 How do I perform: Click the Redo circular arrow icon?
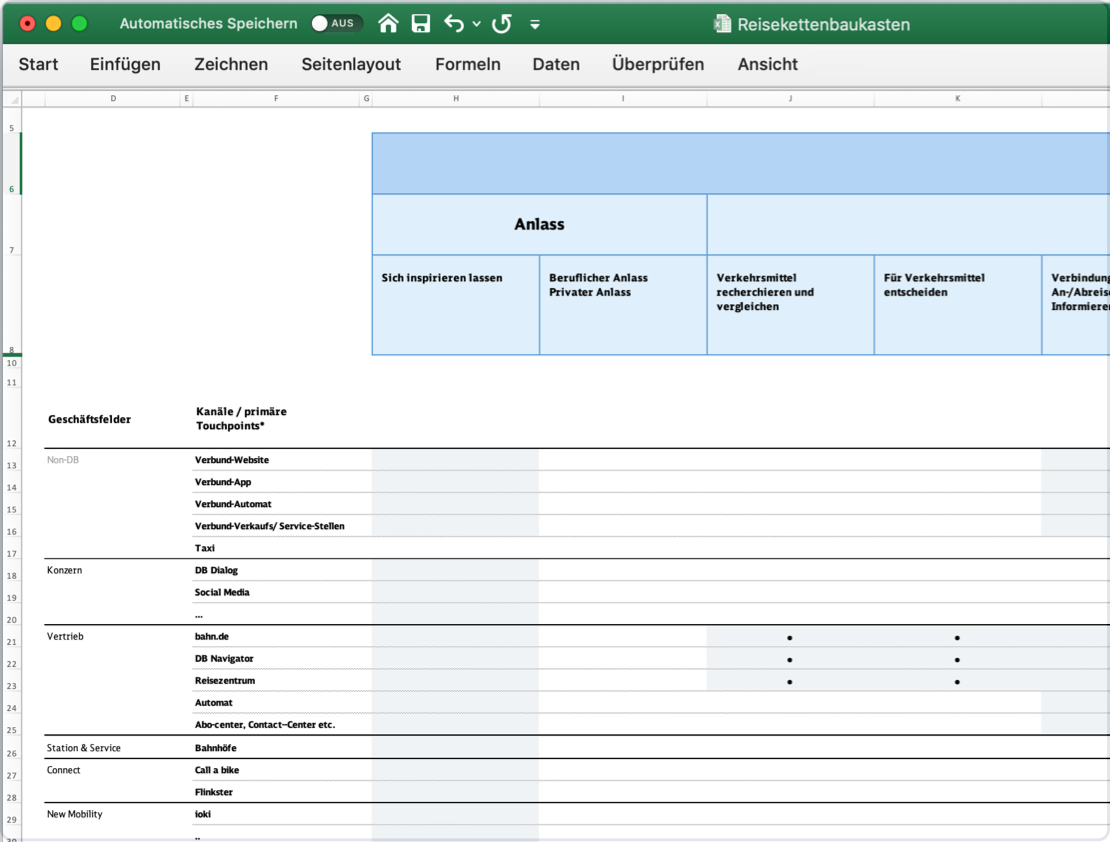click(502, 23)
